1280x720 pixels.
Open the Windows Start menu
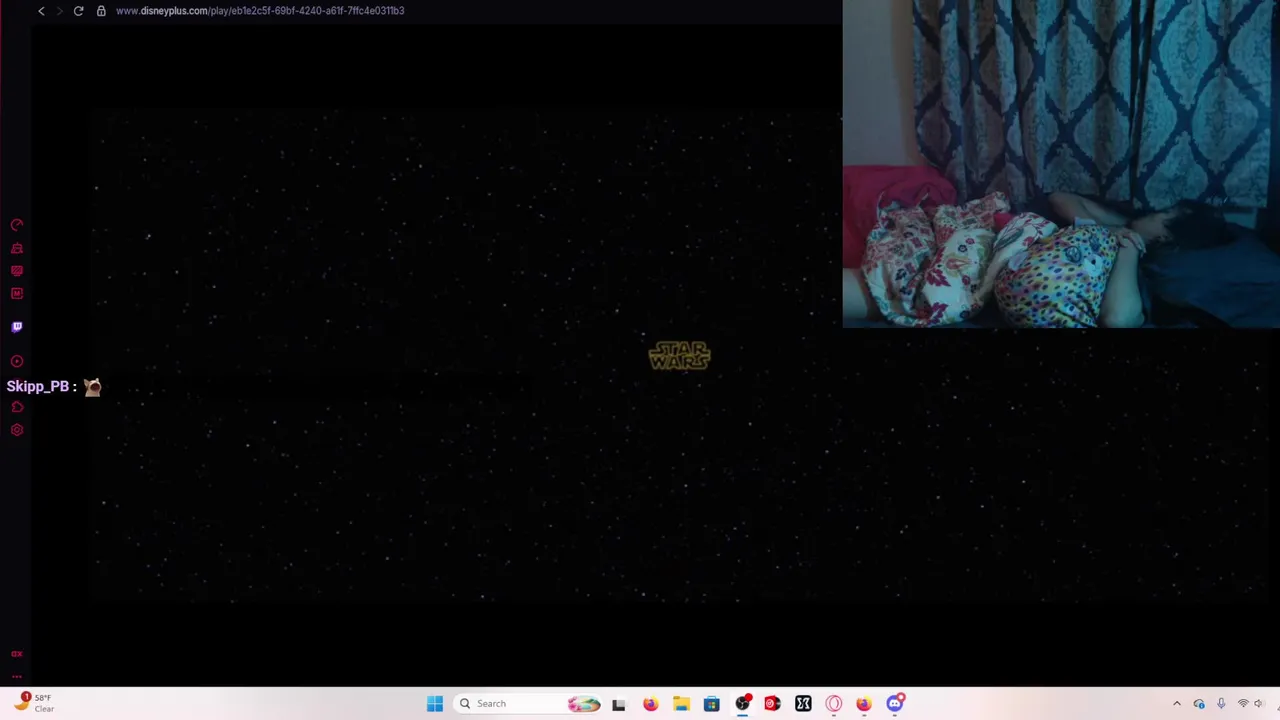point(435,704)
